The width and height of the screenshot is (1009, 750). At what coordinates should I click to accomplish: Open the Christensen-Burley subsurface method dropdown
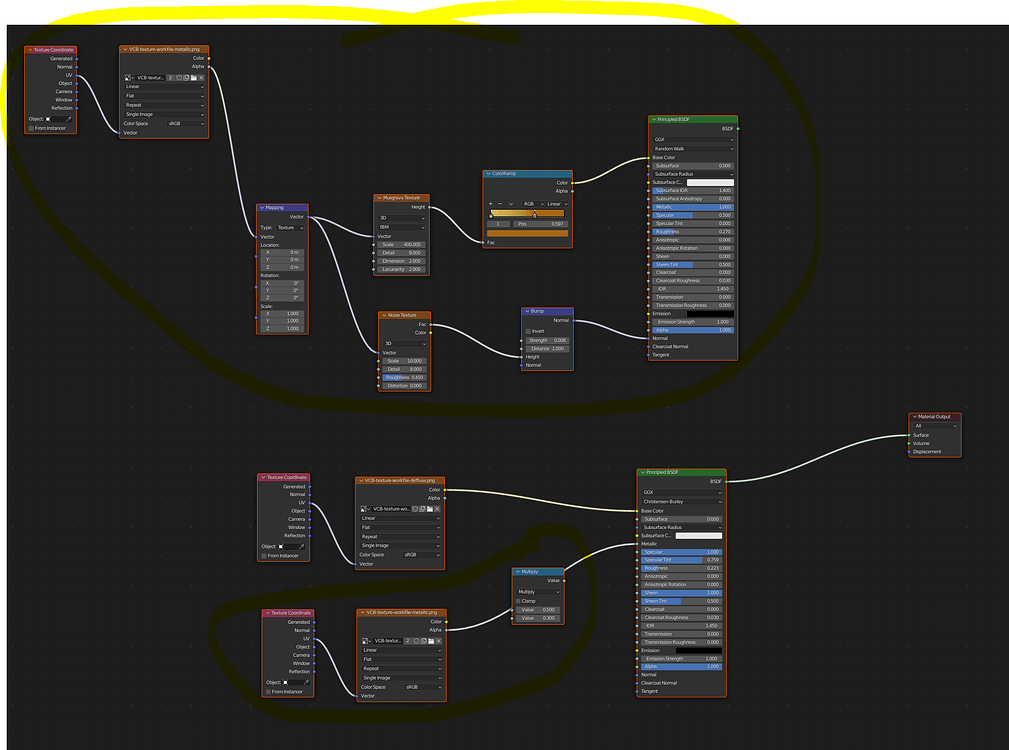681,502
